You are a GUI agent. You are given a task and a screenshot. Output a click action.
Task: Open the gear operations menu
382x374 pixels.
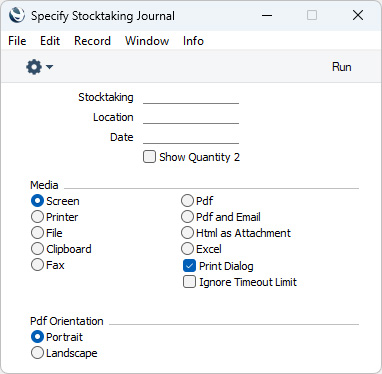pyautogui.click(x=39, y=67)
